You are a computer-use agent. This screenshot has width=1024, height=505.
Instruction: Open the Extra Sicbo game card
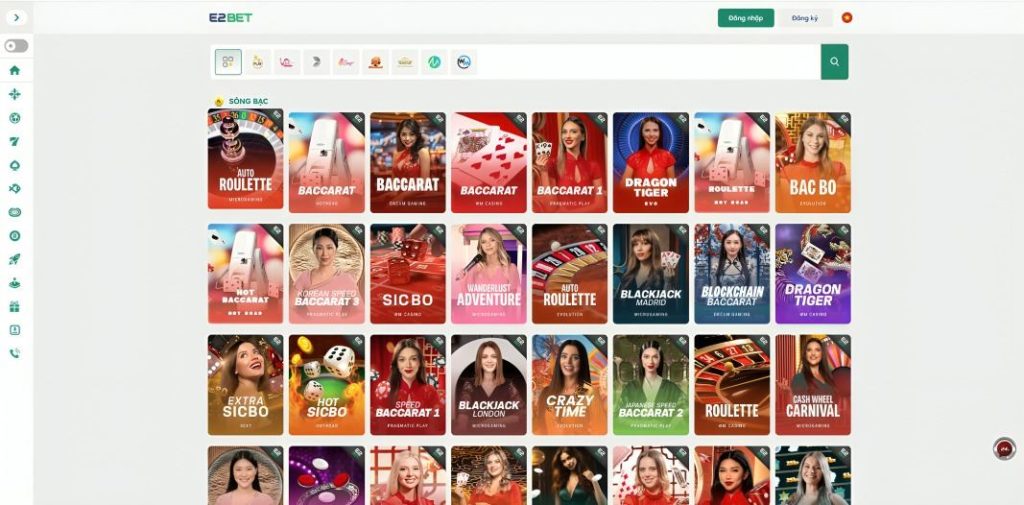point(246,385)
